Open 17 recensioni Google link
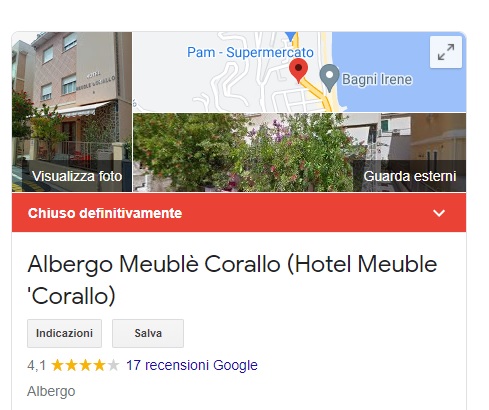Viewport: 489px width, 410px height. click(x=192, y=365)
